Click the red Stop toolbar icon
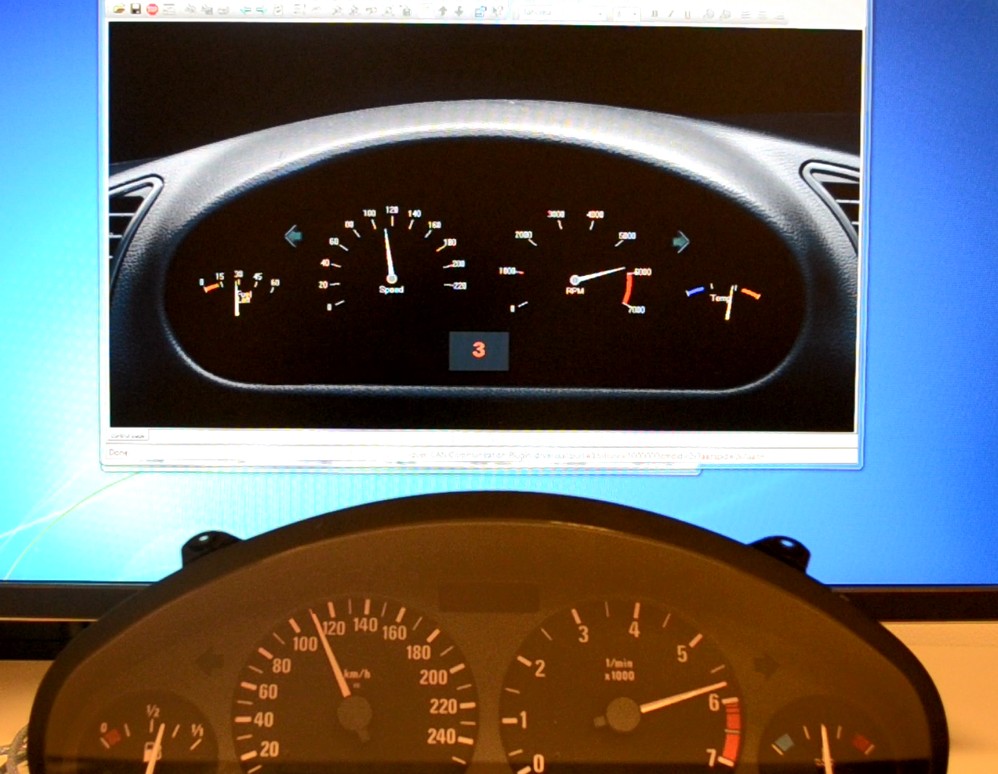998x774 pixels. [152, 9]
